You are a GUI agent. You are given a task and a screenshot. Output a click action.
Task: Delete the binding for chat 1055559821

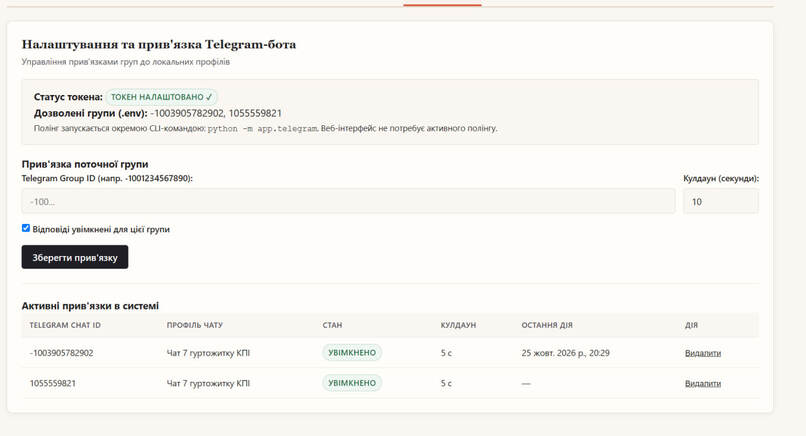tap(703, 384)
